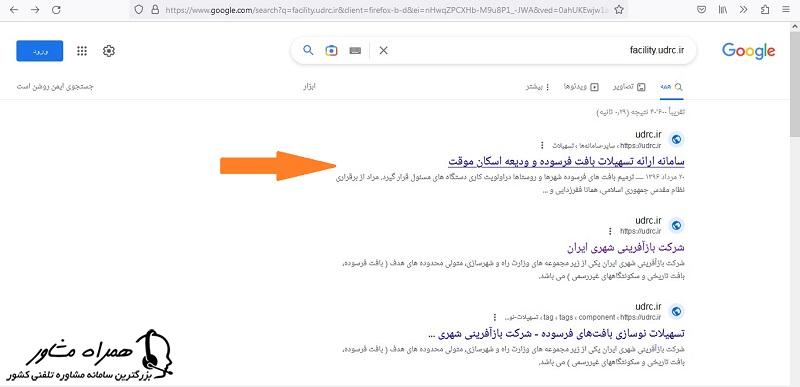
Task: Search by image with camera lens icon
Action: (332, 50)
